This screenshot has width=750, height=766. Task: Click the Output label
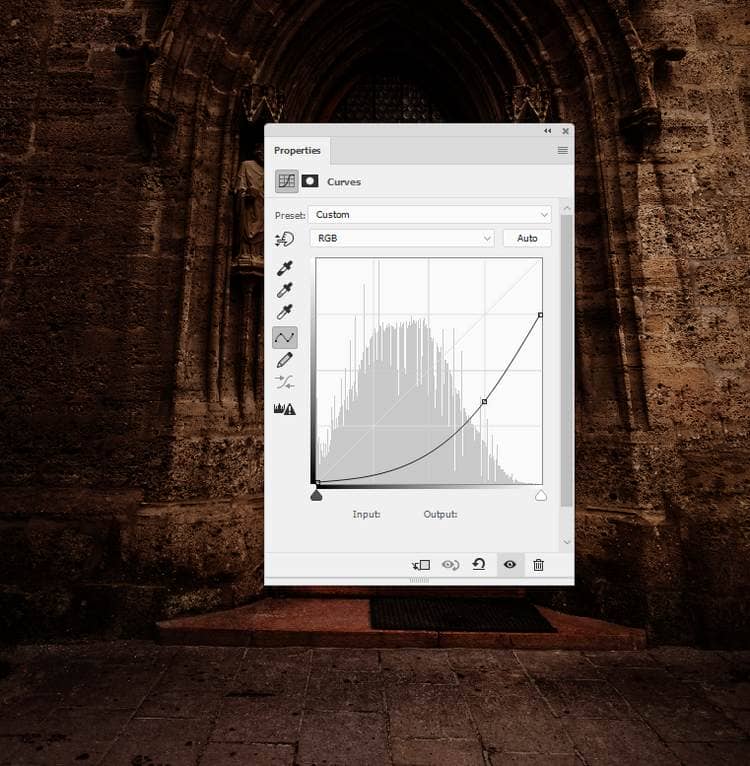point(440,514)
